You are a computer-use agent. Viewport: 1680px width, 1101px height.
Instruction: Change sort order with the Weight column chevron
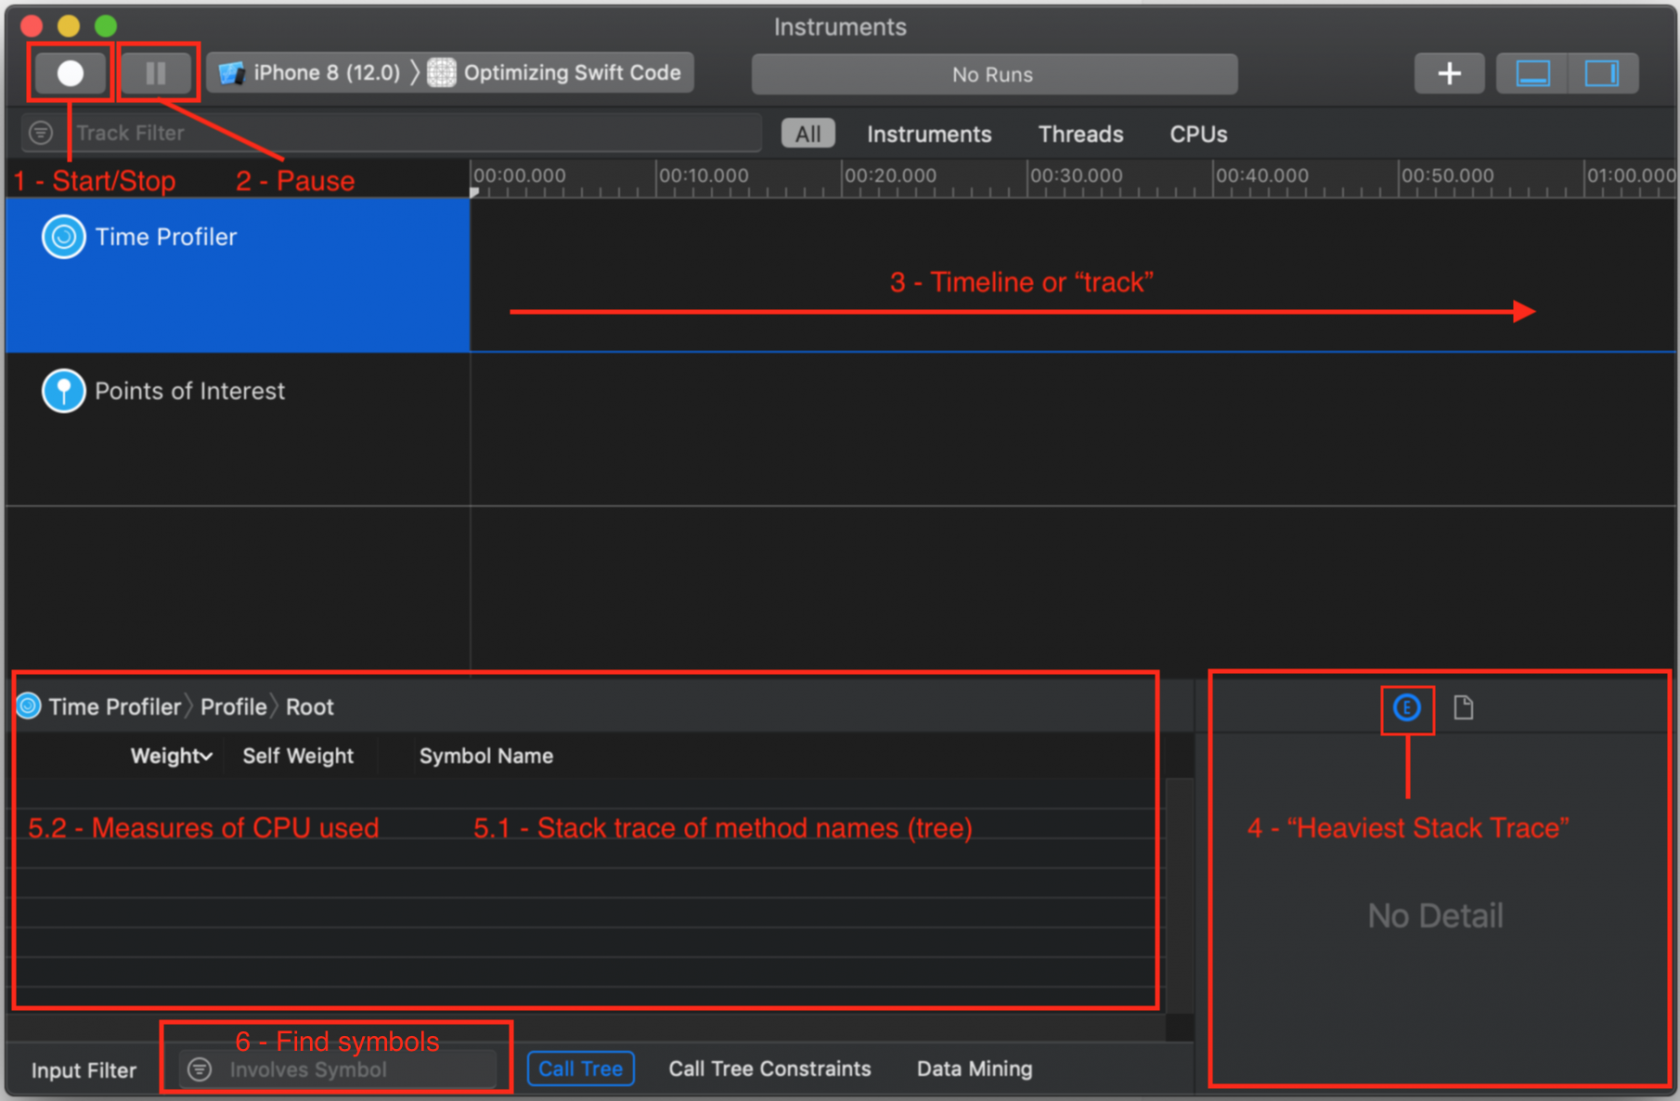[205, 756]
